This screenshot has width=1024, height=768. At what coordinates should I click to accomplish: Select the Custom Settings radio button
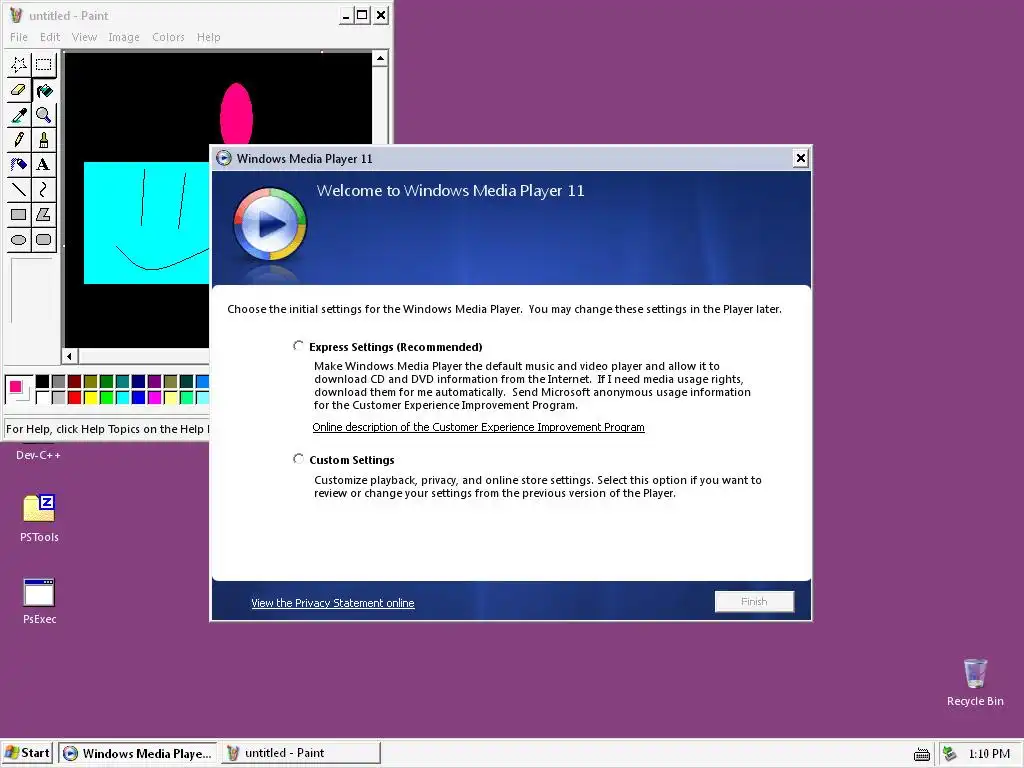(x=298, y=458)
